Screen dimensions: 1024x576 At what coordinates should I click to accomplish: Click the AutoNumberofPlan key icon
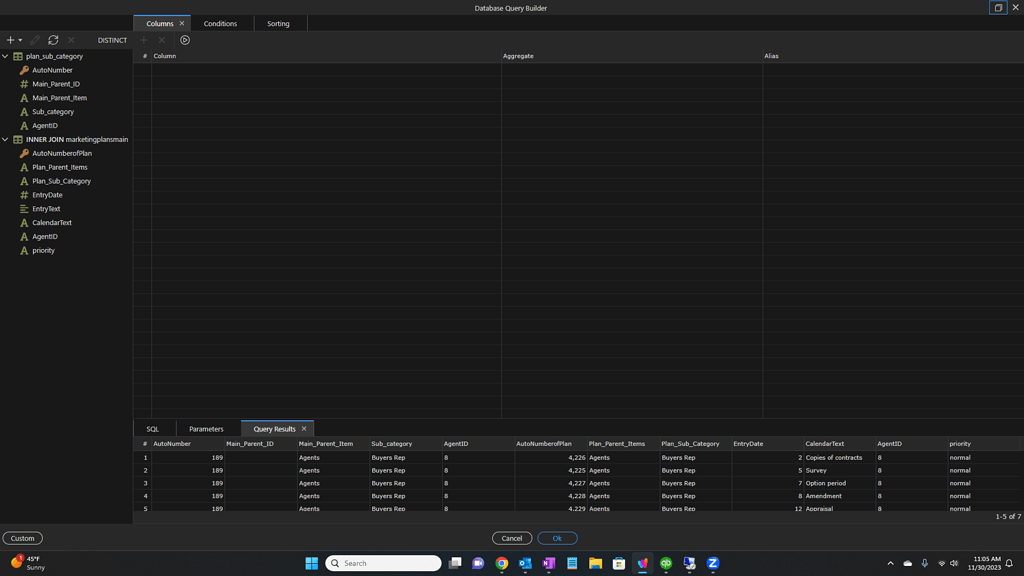(x=24, y=154)
